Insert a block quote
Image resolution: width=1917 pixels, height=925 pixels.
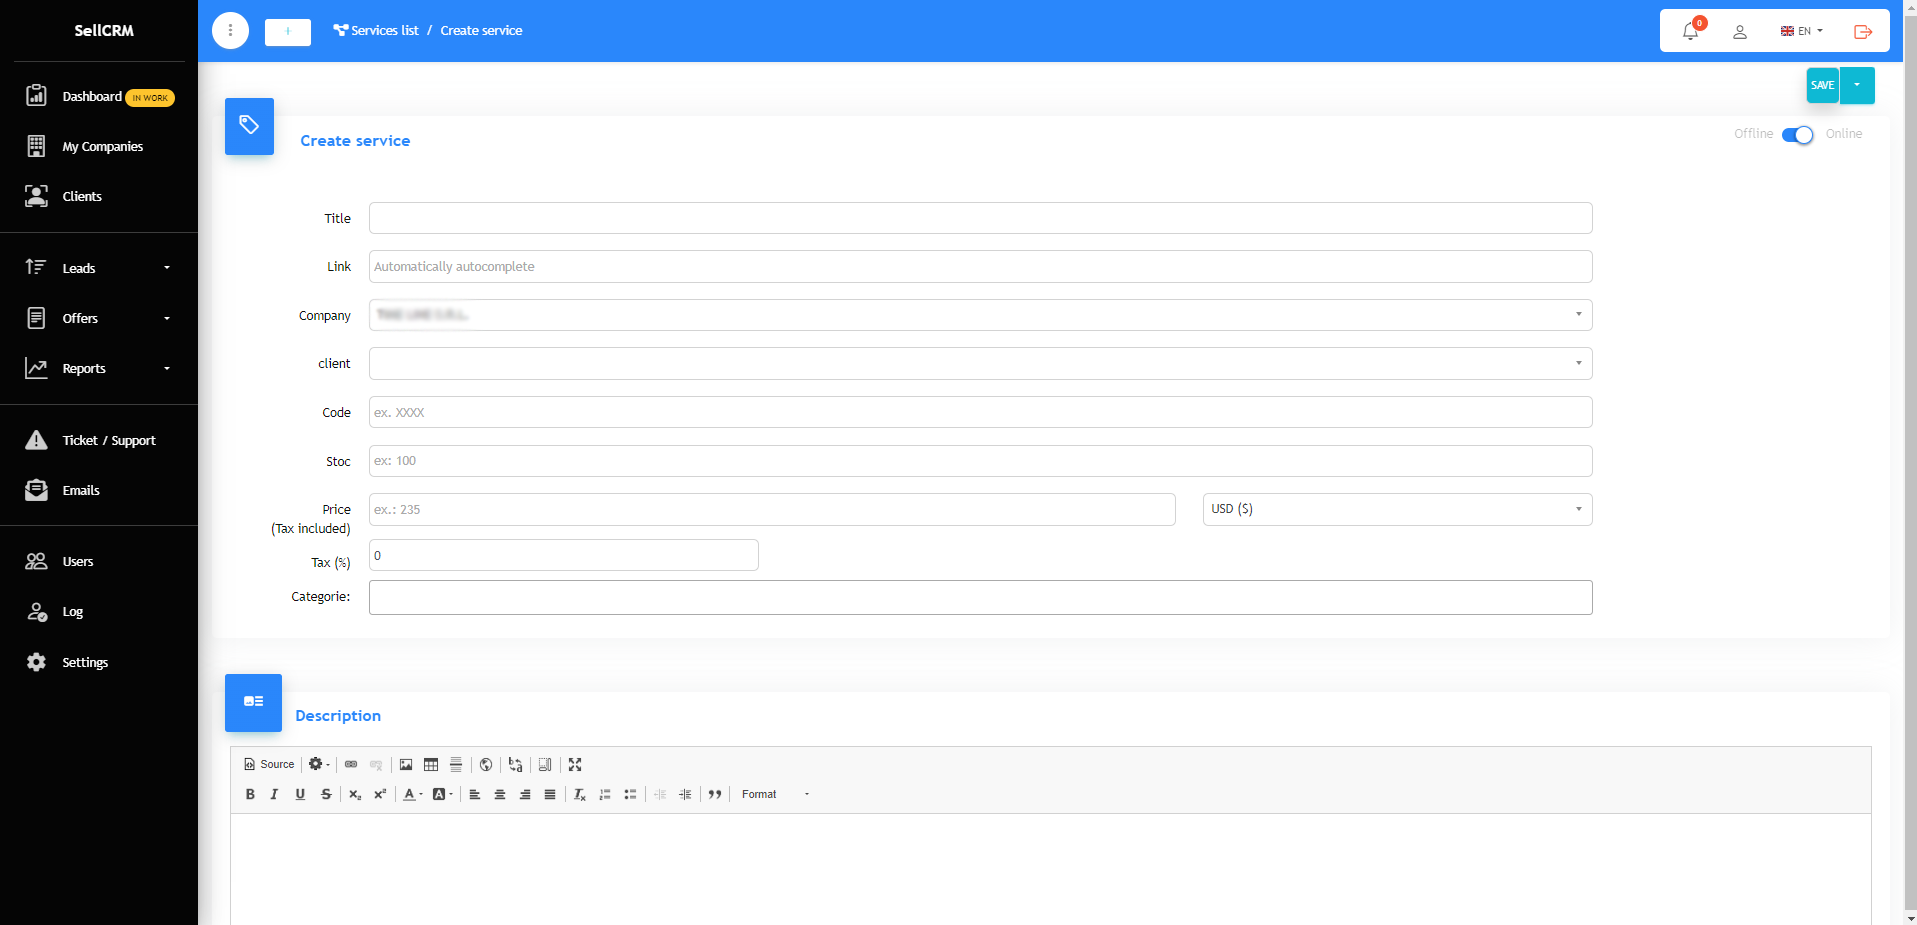click(715, 794)
